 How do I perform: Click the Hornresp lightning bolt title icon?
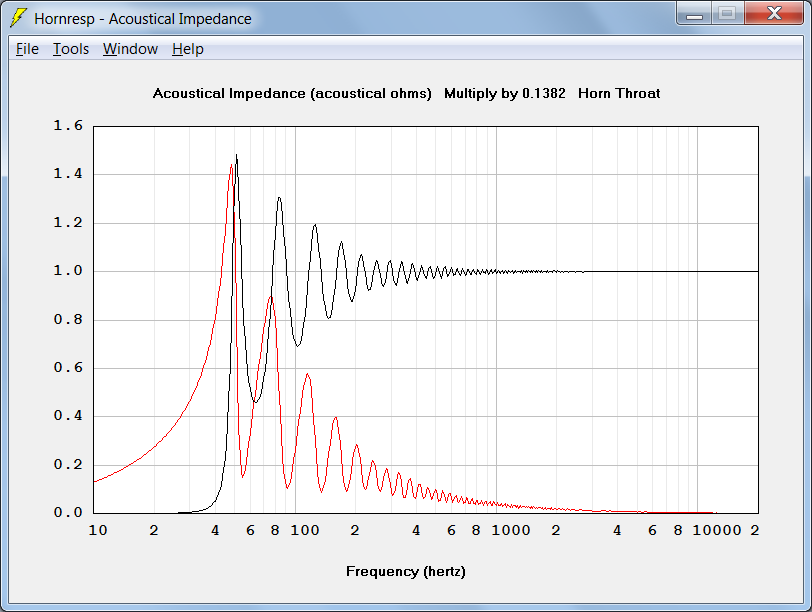click(18, 18)
